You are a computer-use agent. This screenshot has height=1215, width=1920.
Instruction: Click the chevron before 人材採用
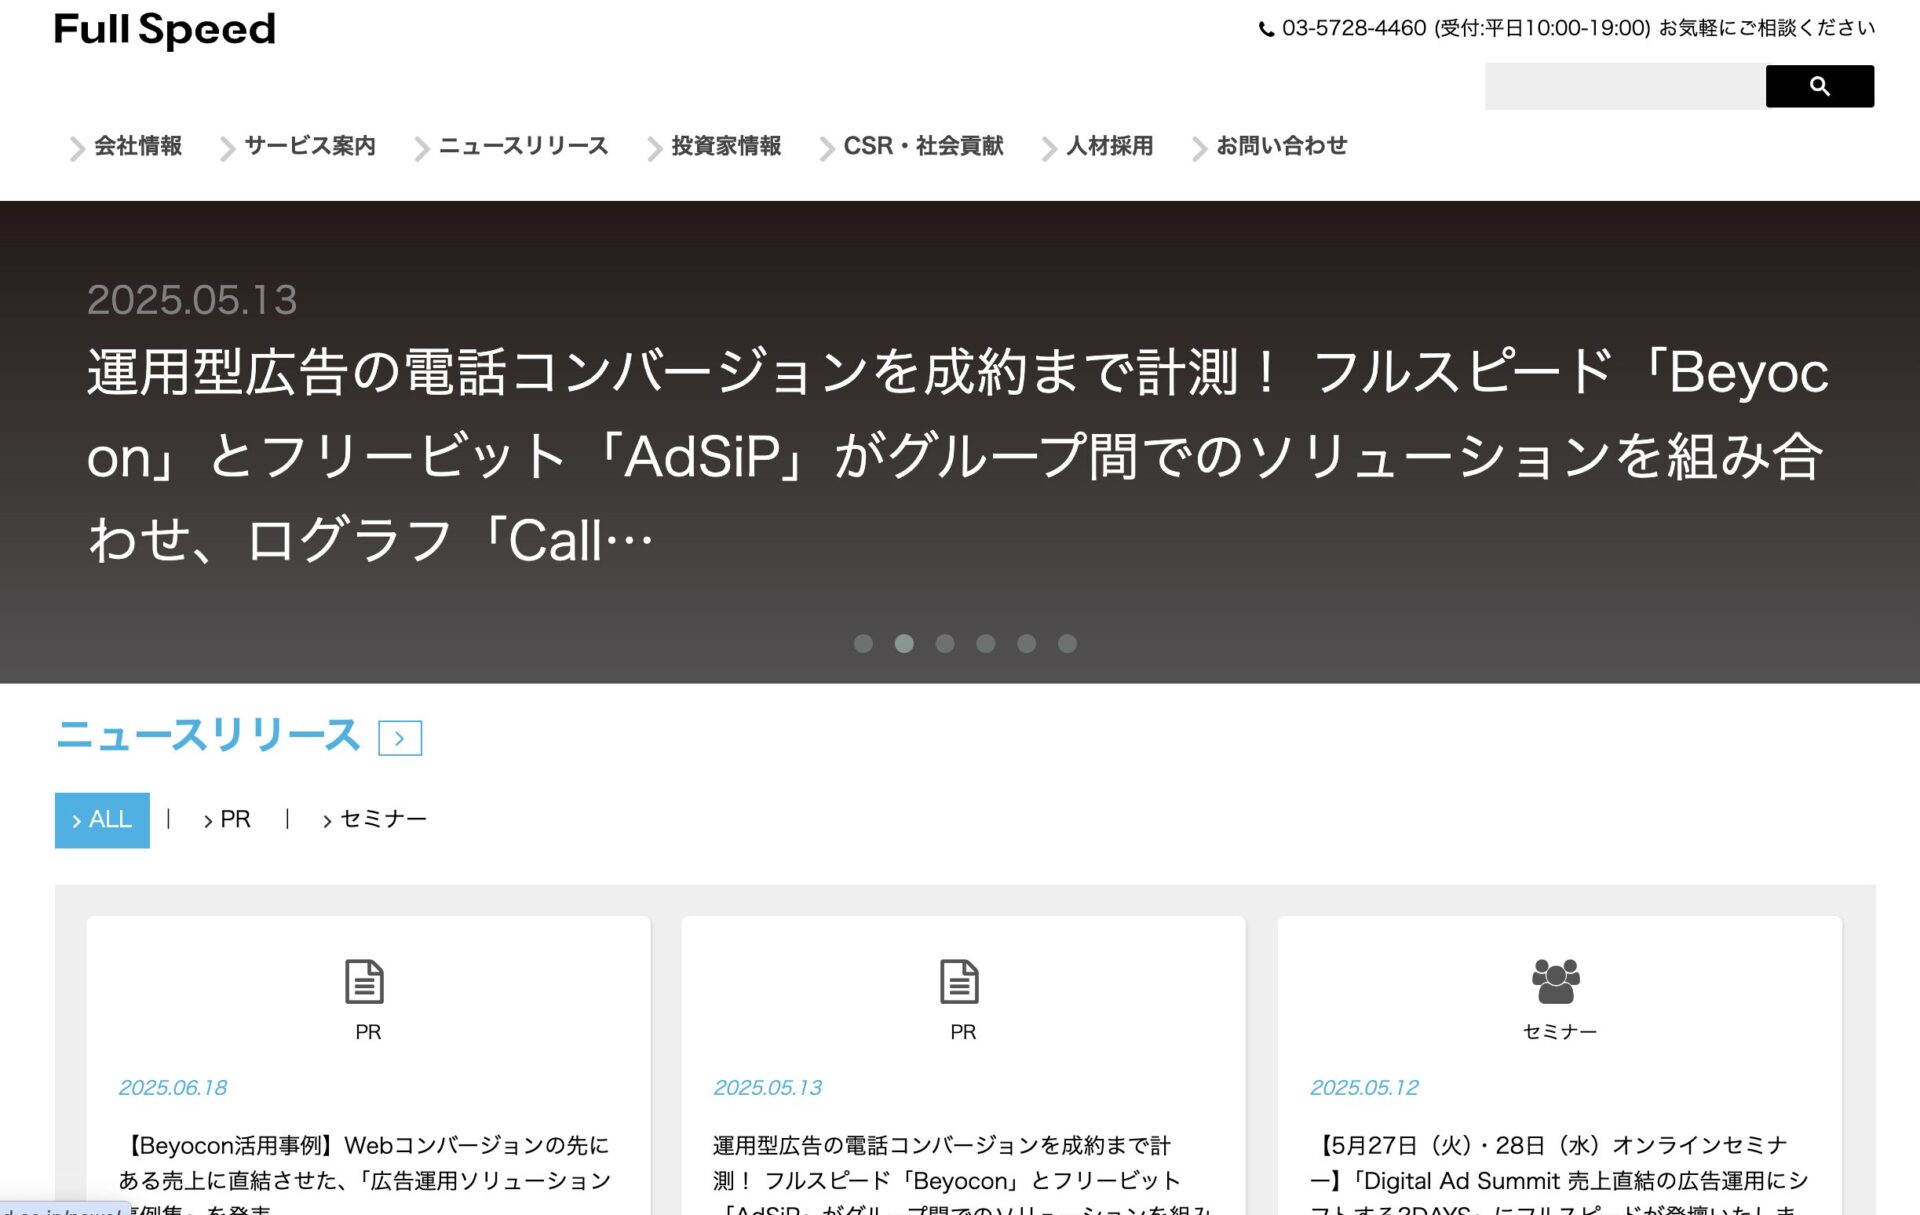tap(1048, 149)
